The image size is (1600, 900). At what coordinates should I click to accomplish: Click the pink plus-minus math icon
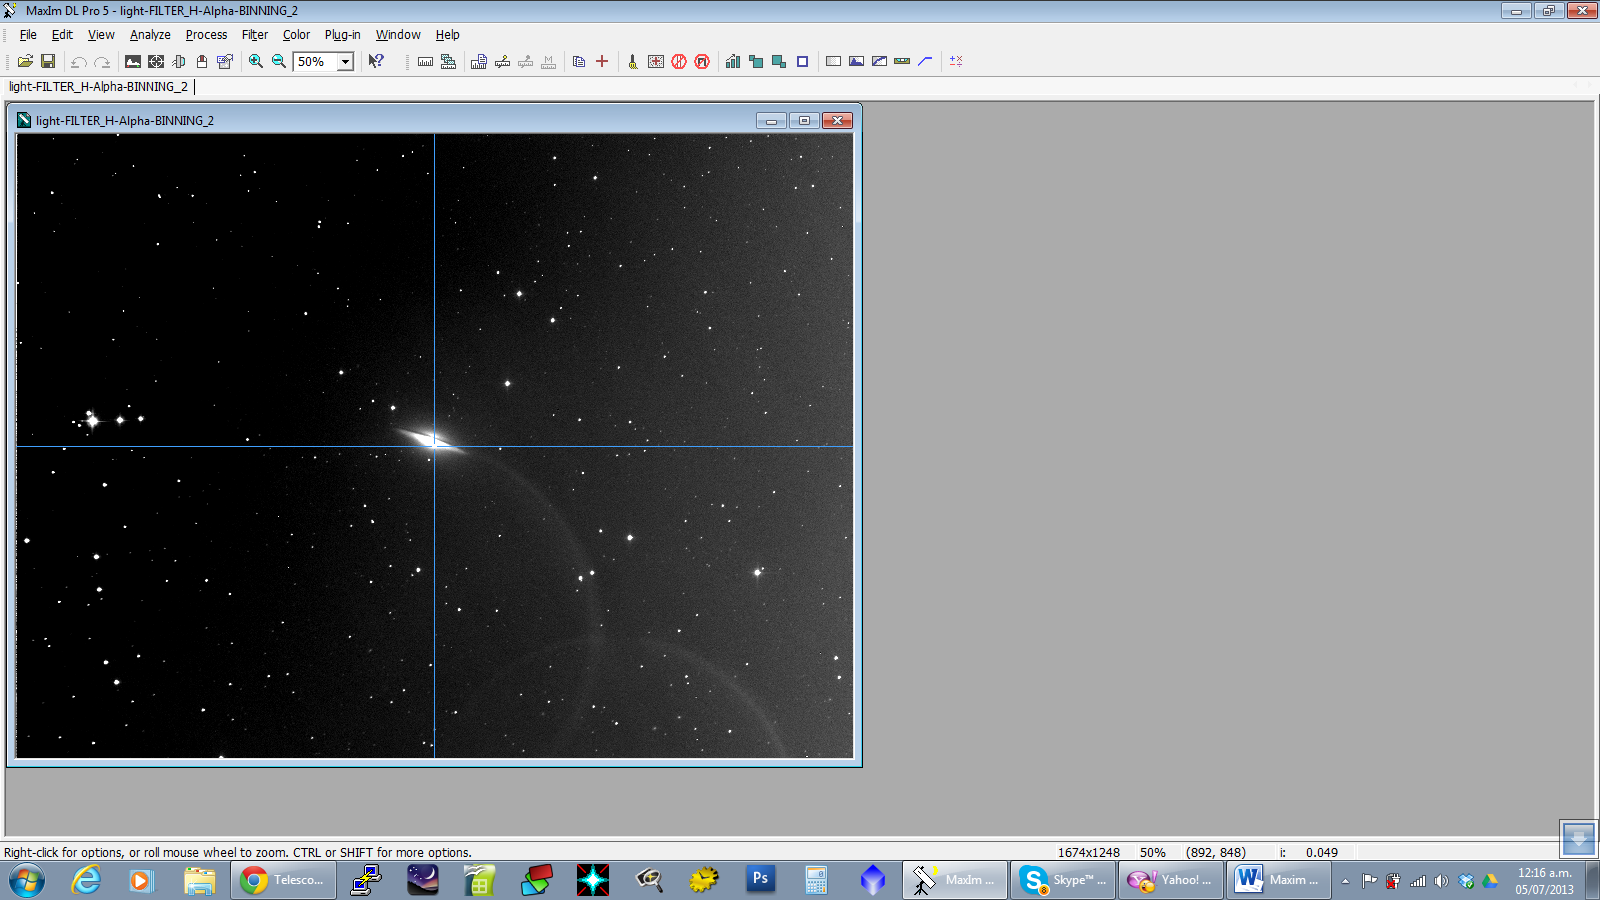[x=956, y=61]
